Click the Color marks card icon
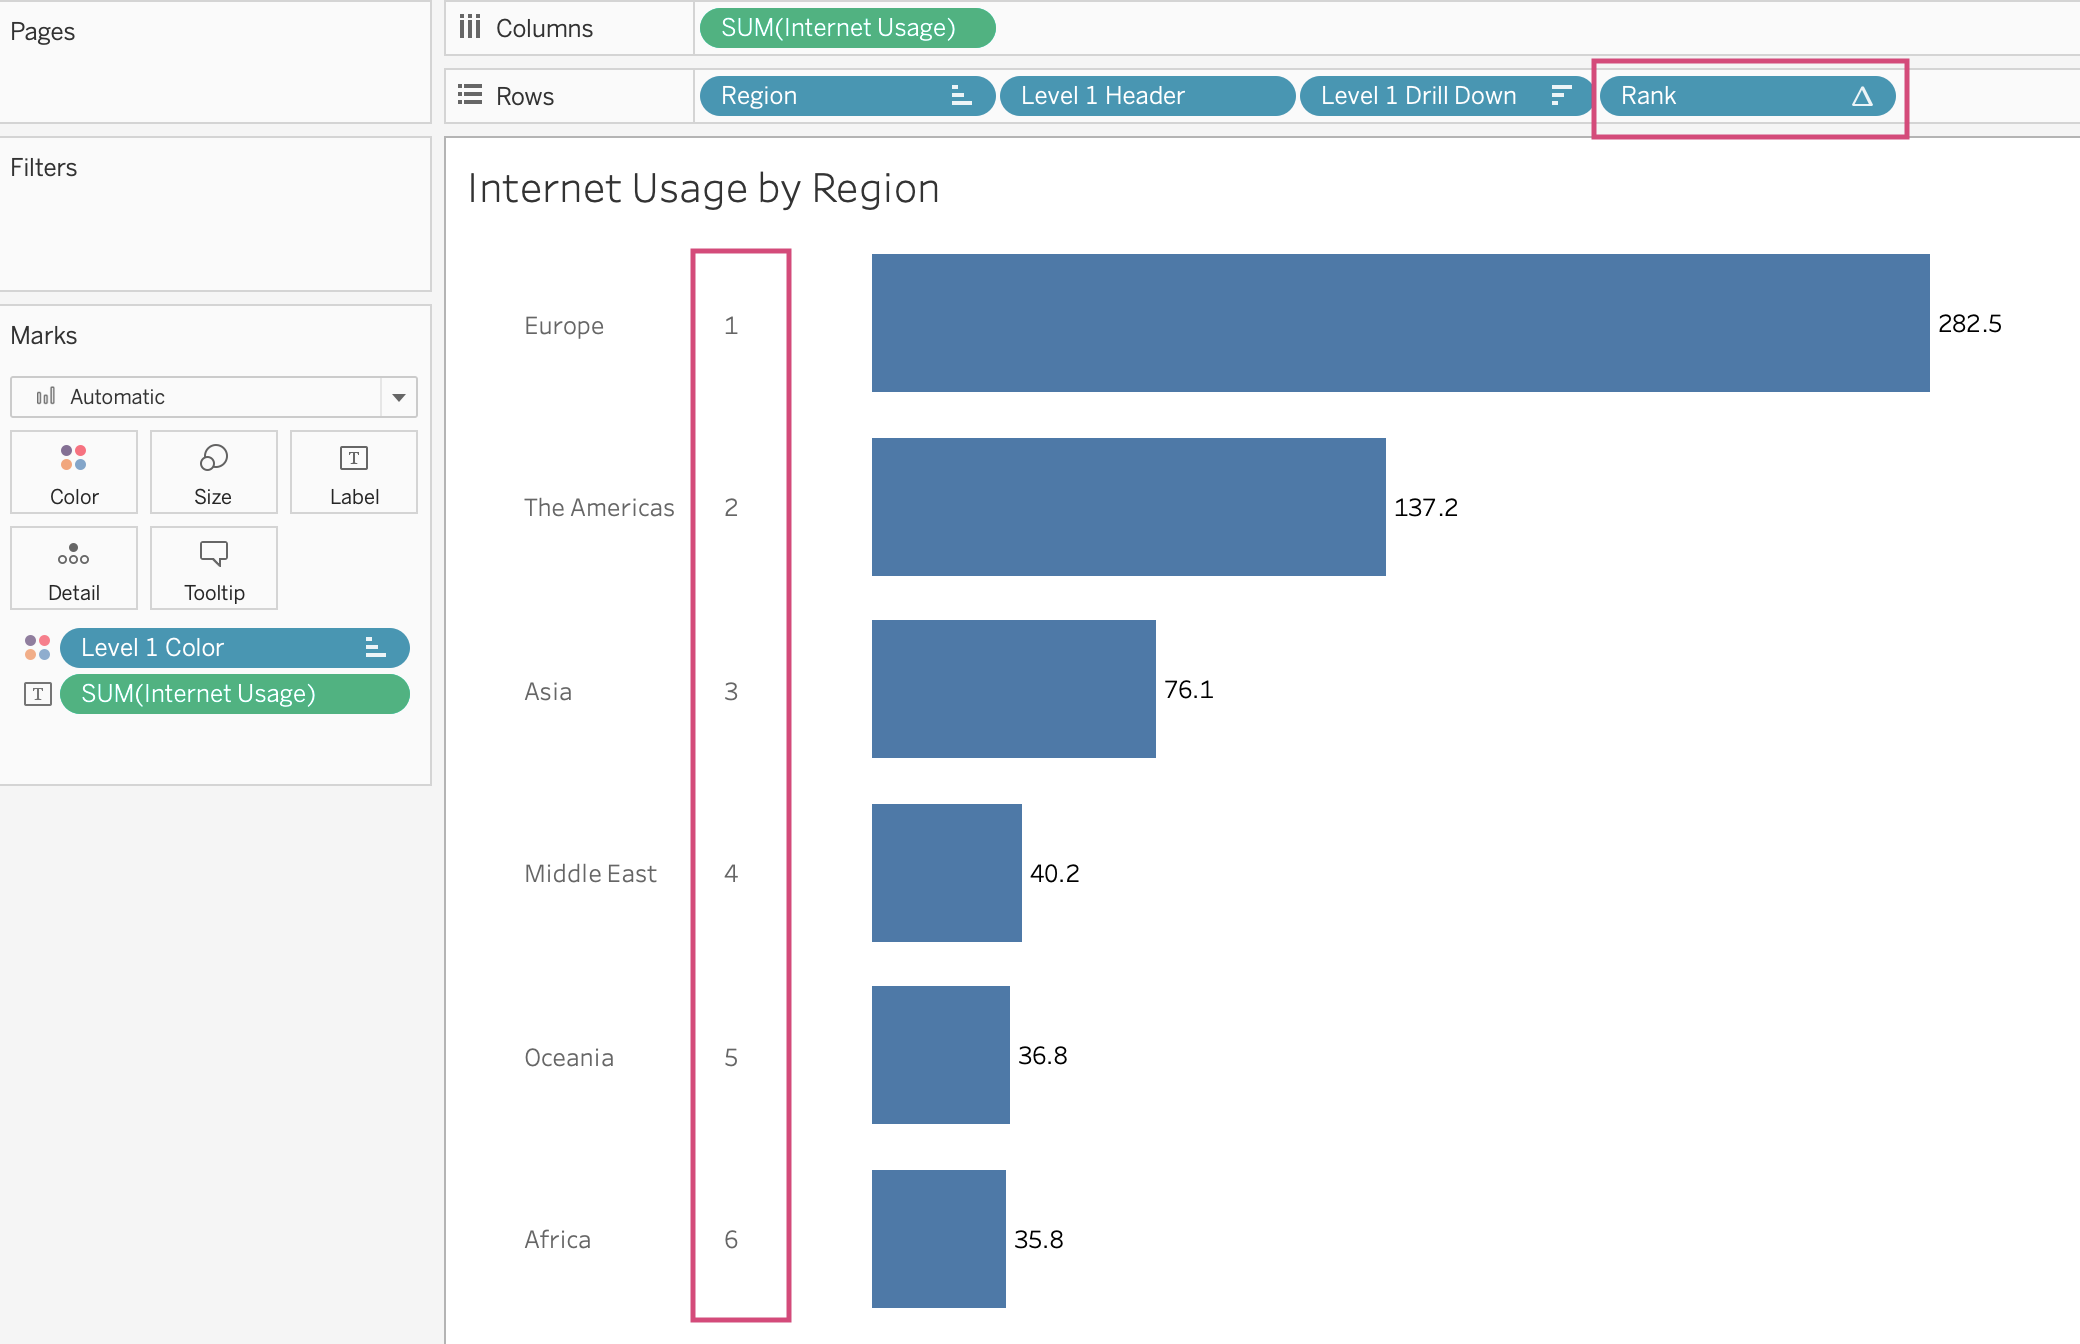The height and width of the screenshot is (1344, 2080). pyautogui.click(x=74, y=459)
